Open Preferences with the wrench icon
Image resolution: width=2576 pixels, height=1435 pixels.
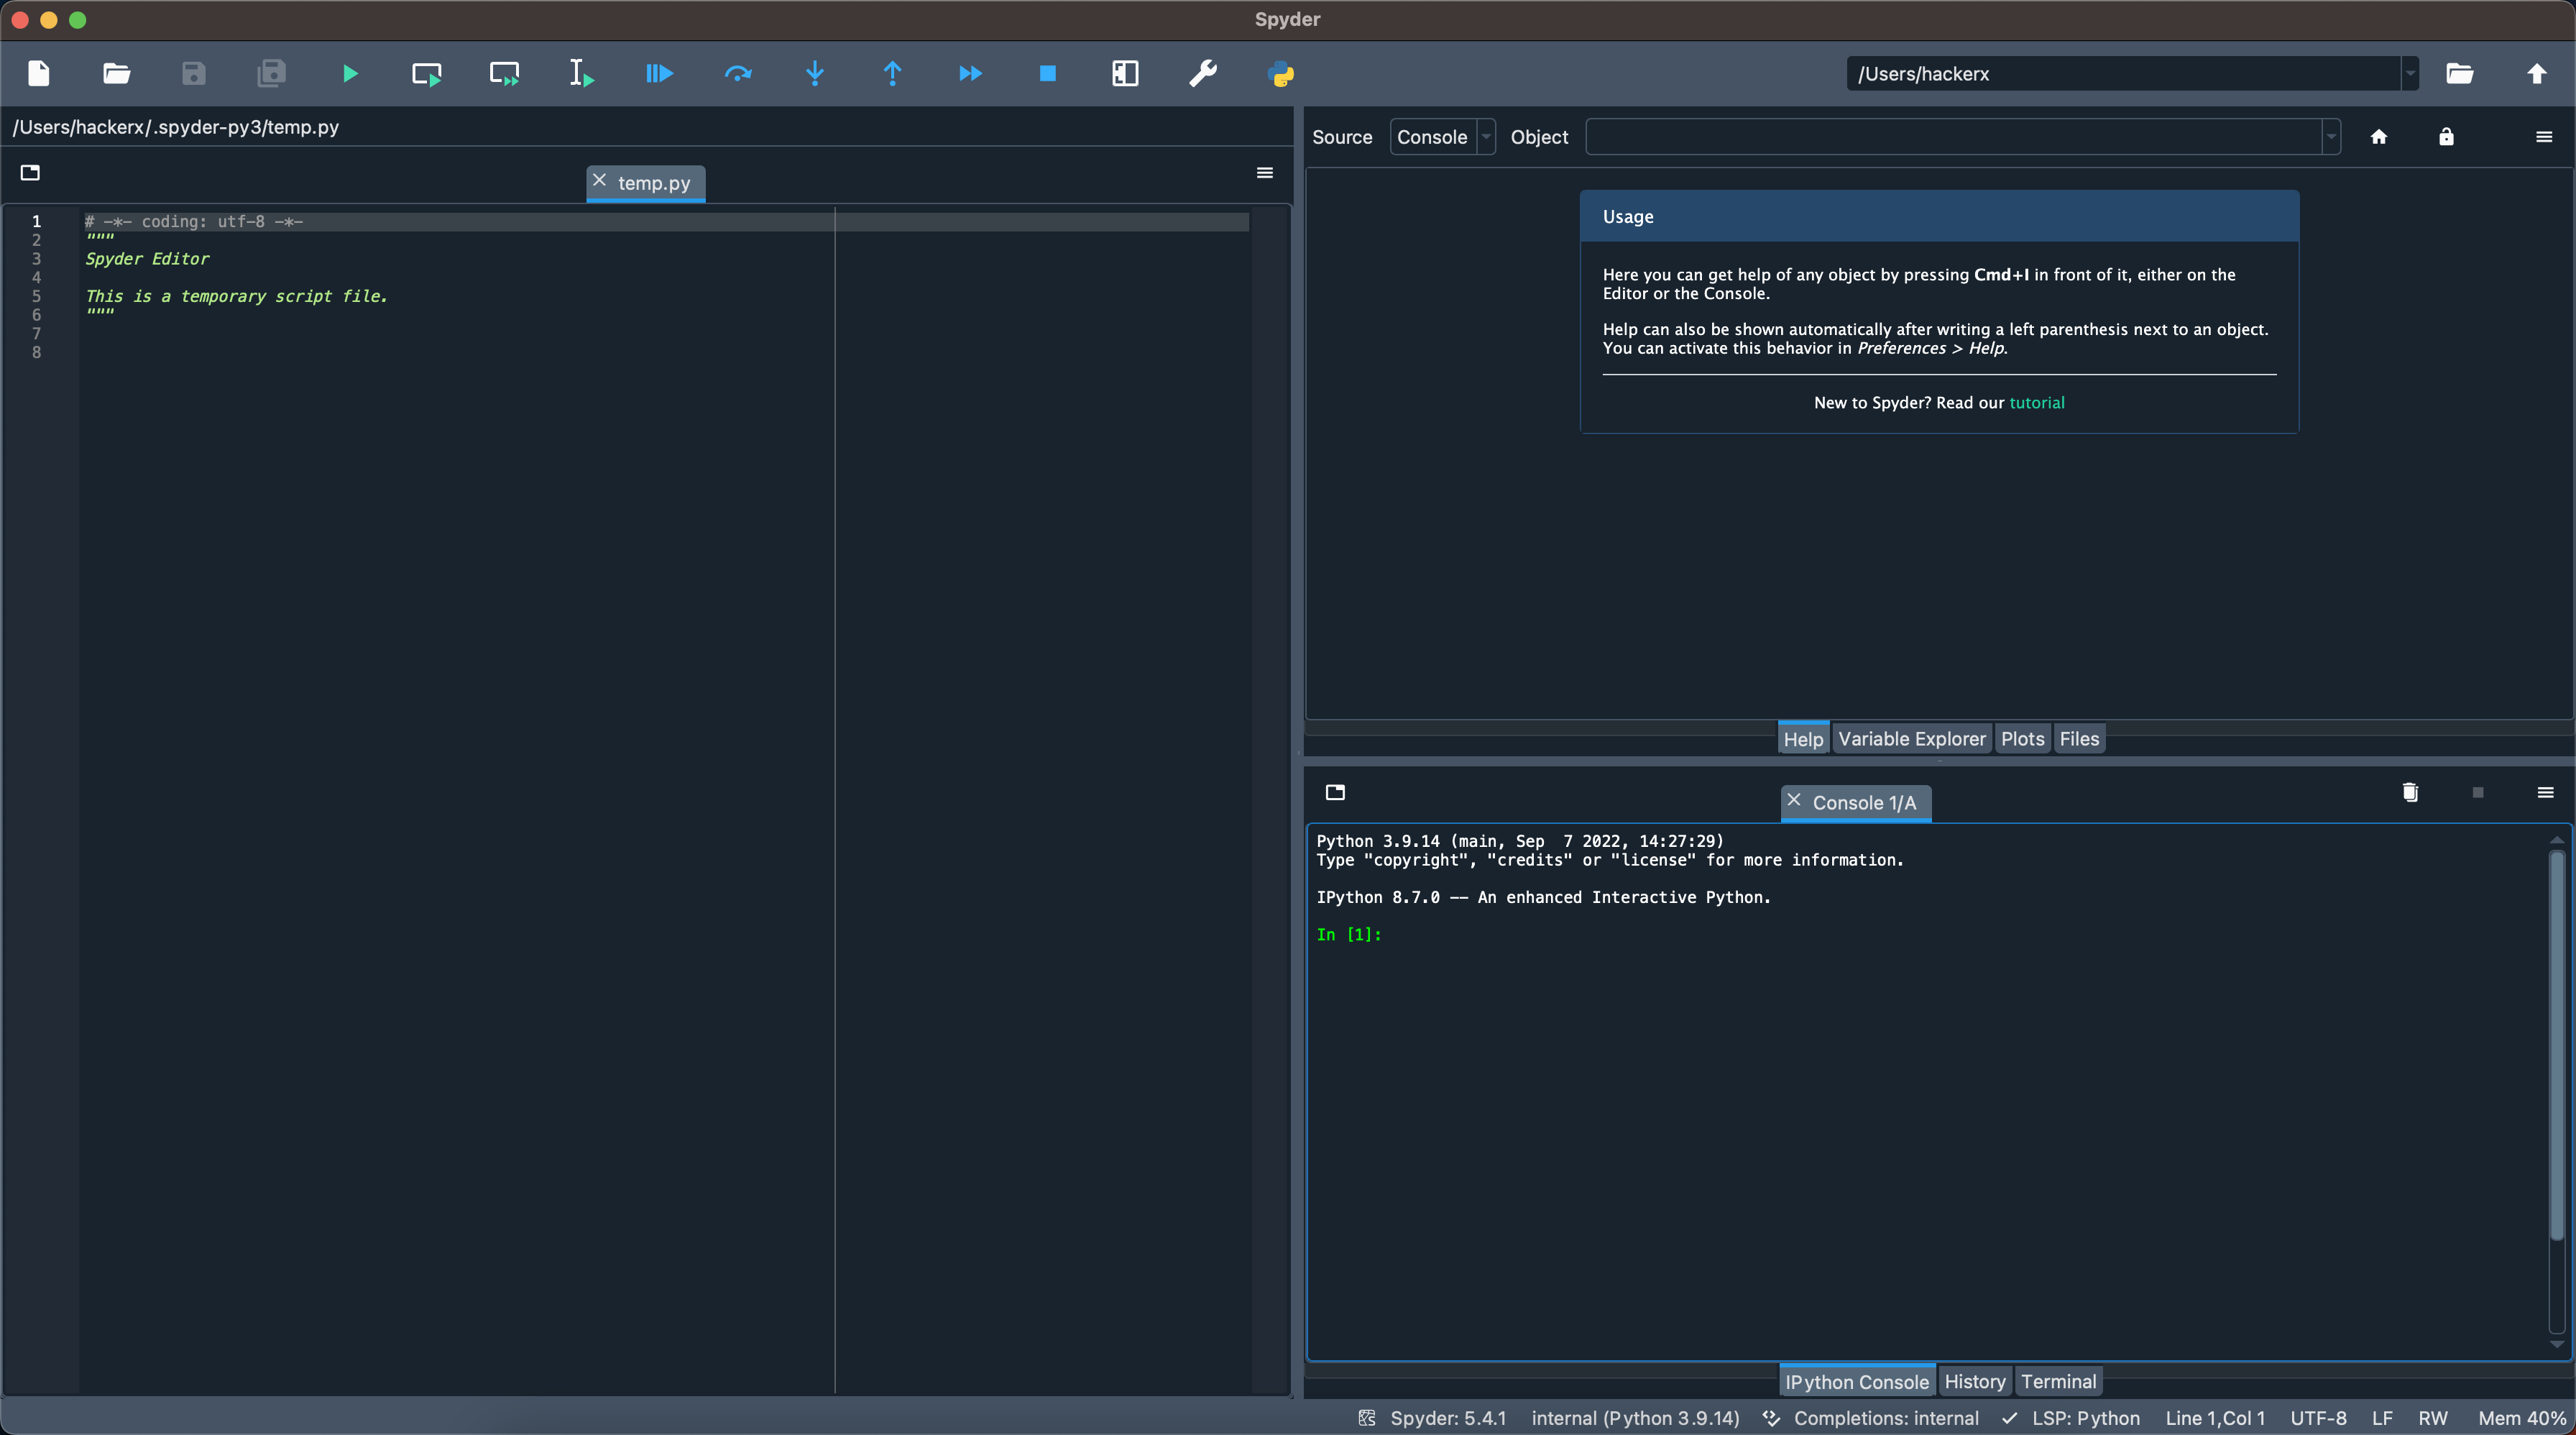click(x=1203, y=73)
